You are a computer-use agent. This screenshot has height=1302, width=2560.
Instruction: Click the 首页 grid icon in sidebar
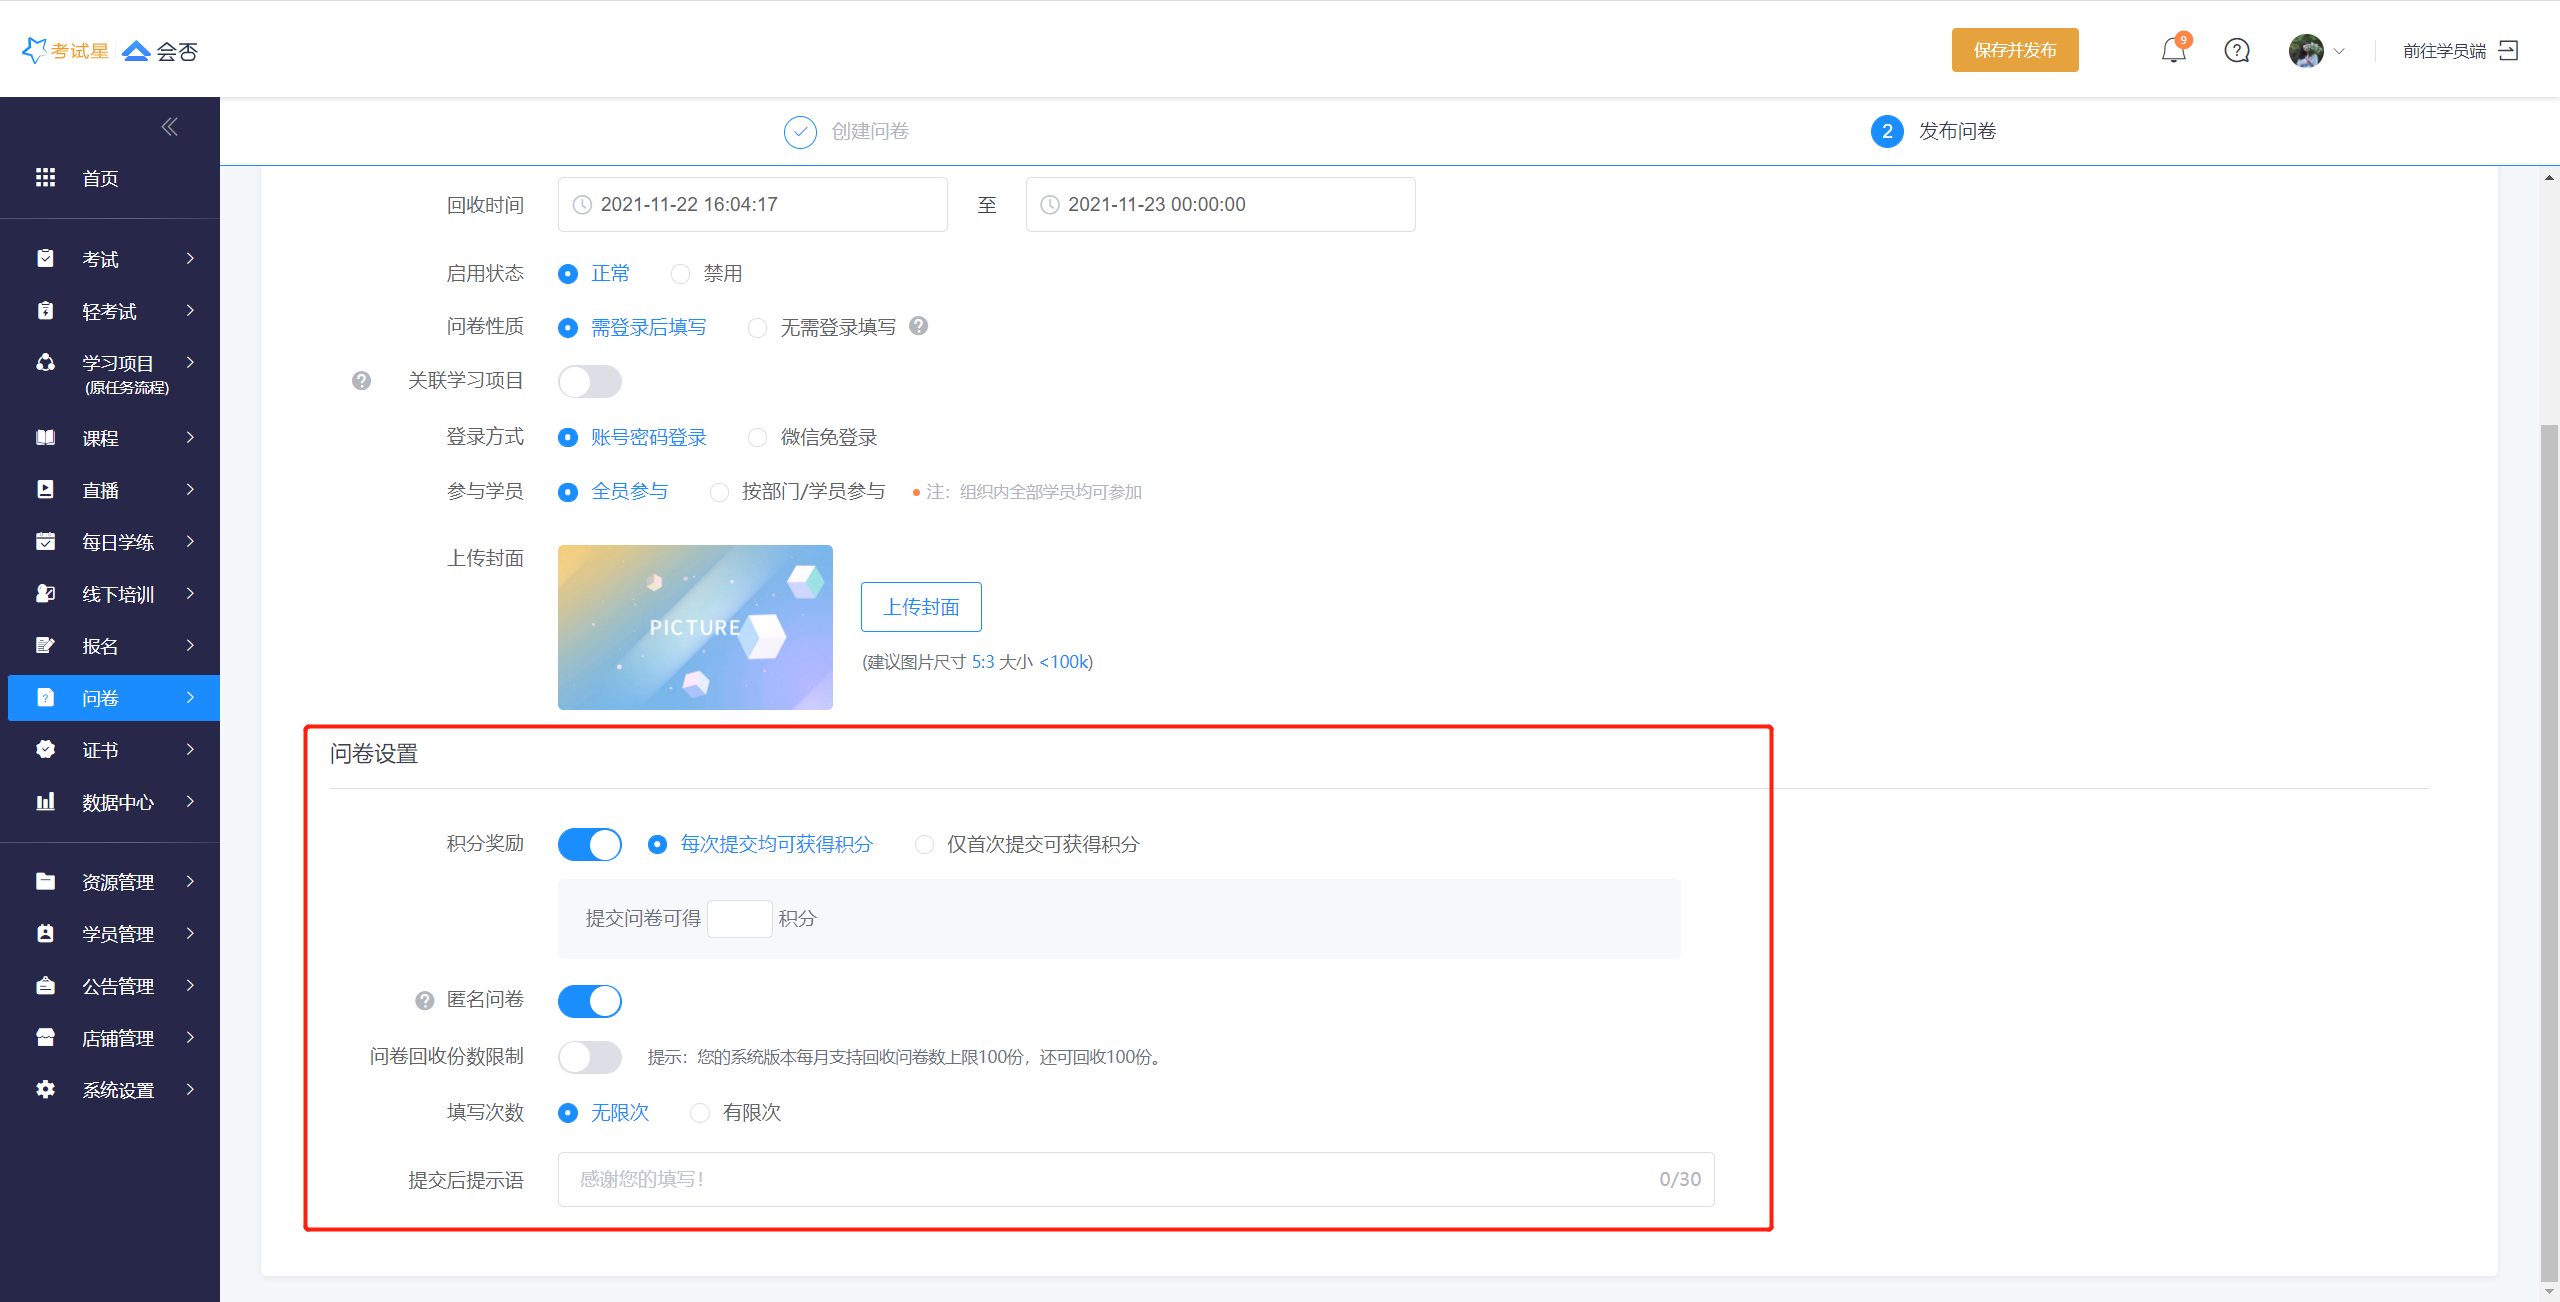tap(46, 177)
